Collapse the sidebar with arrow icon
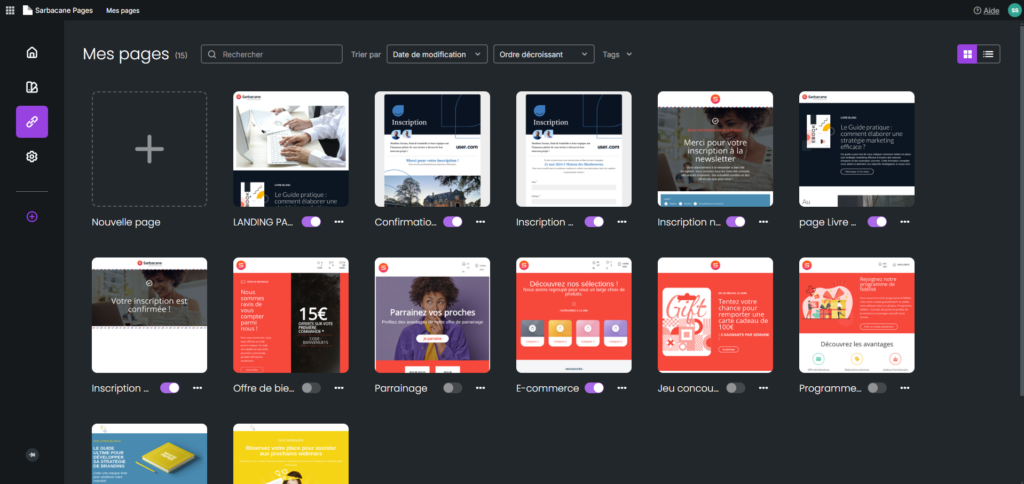Image resolution: width=1024 pixels, height=484 pixels. 32,455
